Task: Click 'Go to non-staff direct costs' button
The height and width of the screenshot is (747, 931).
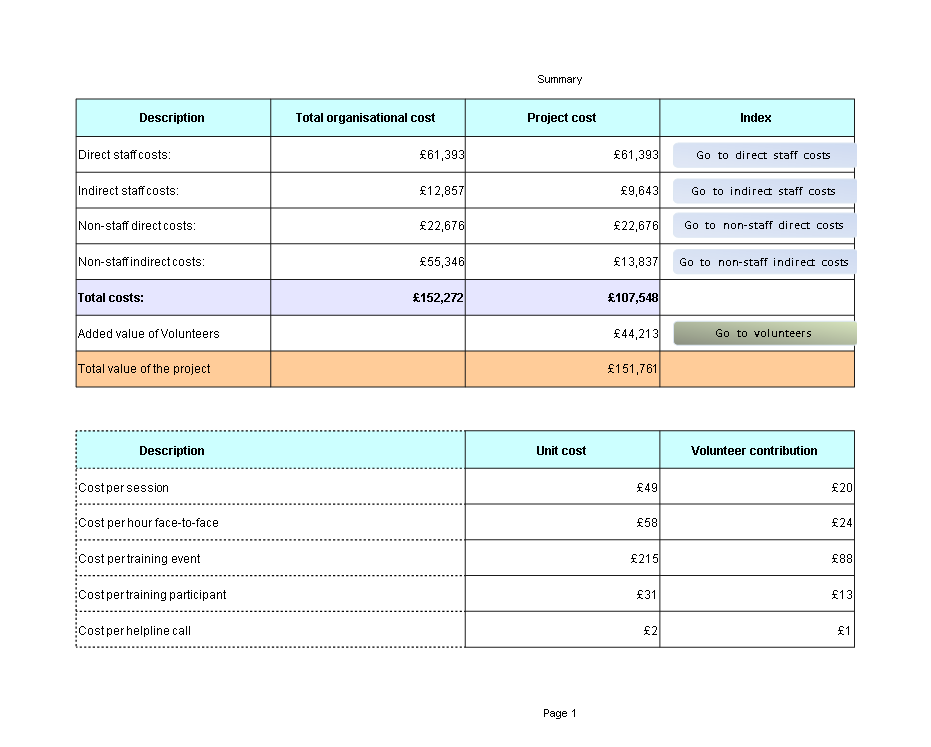Action: (764, 226)
